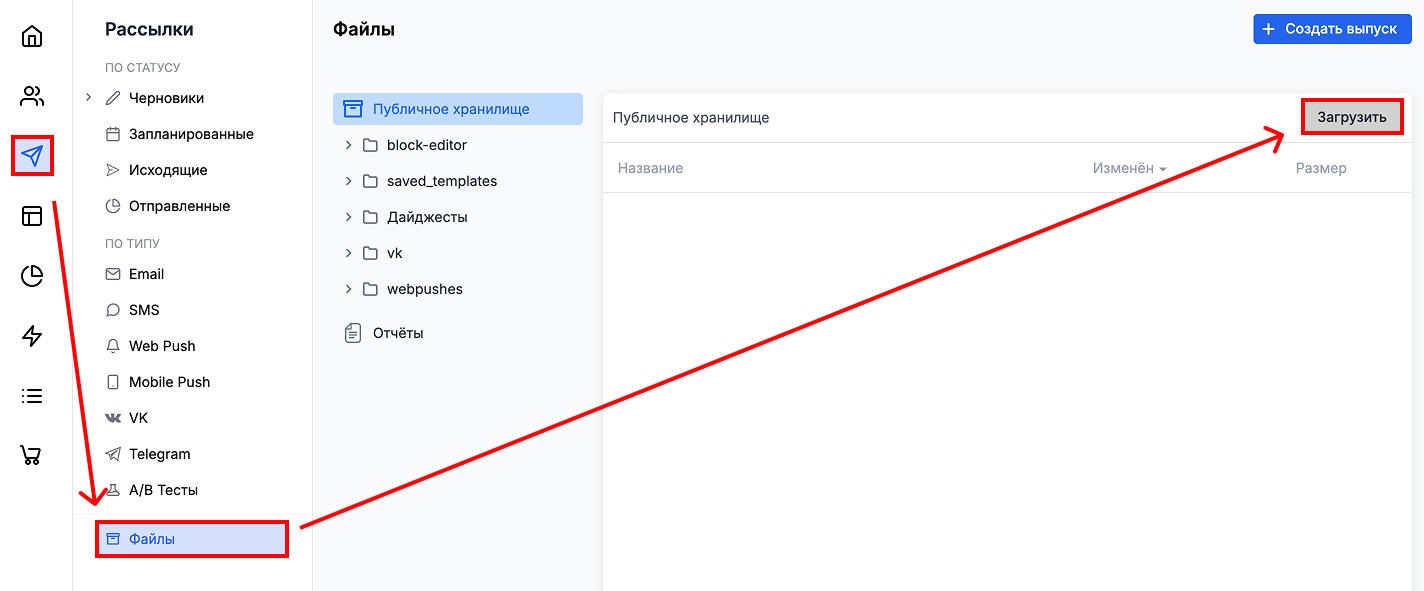Open reports via the pie chart icon
The width and height of the screenshot is (1424, 591).
click(x=31, y=275)
